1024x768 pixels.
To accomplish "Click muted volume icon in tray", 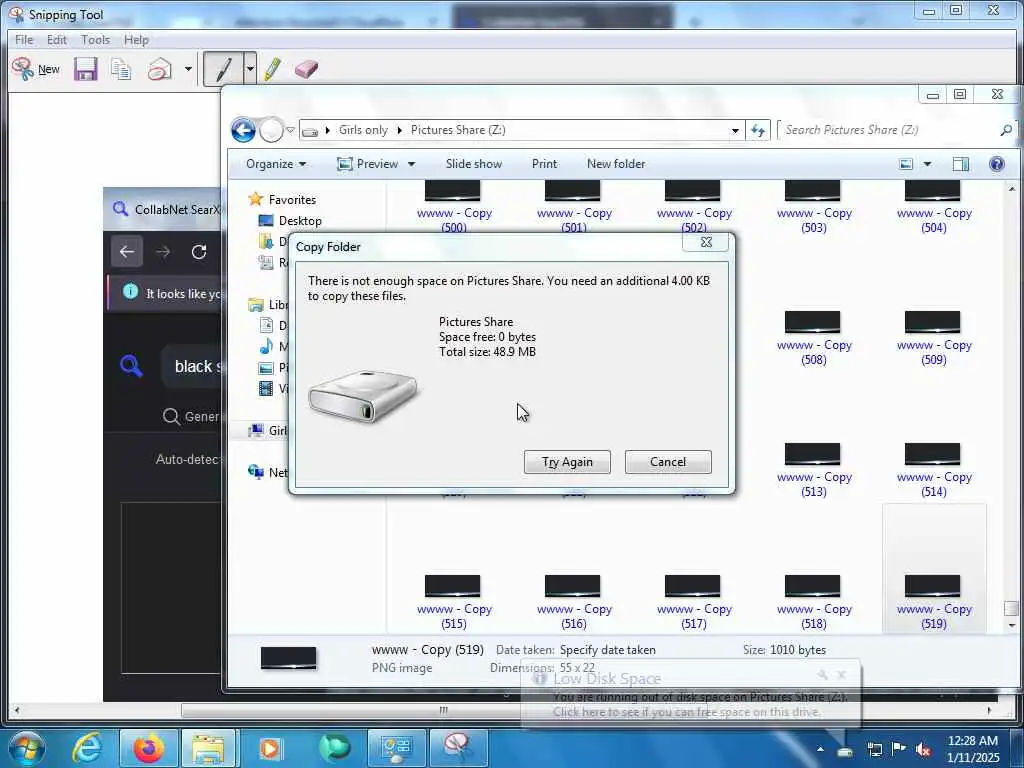I will tap(923, 750).
